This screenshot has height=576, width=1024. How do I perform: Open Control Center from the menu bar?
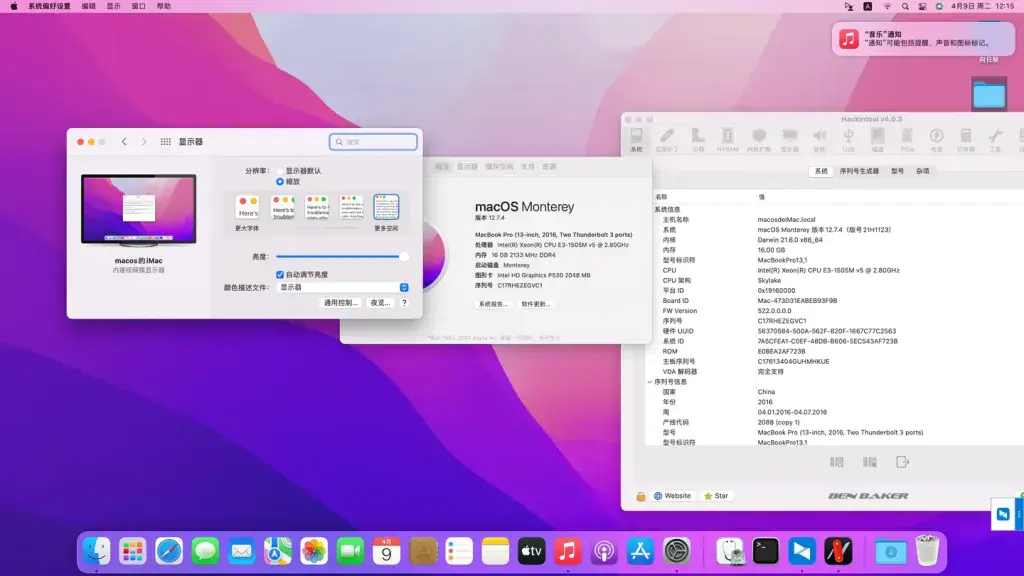coord(922,7)
